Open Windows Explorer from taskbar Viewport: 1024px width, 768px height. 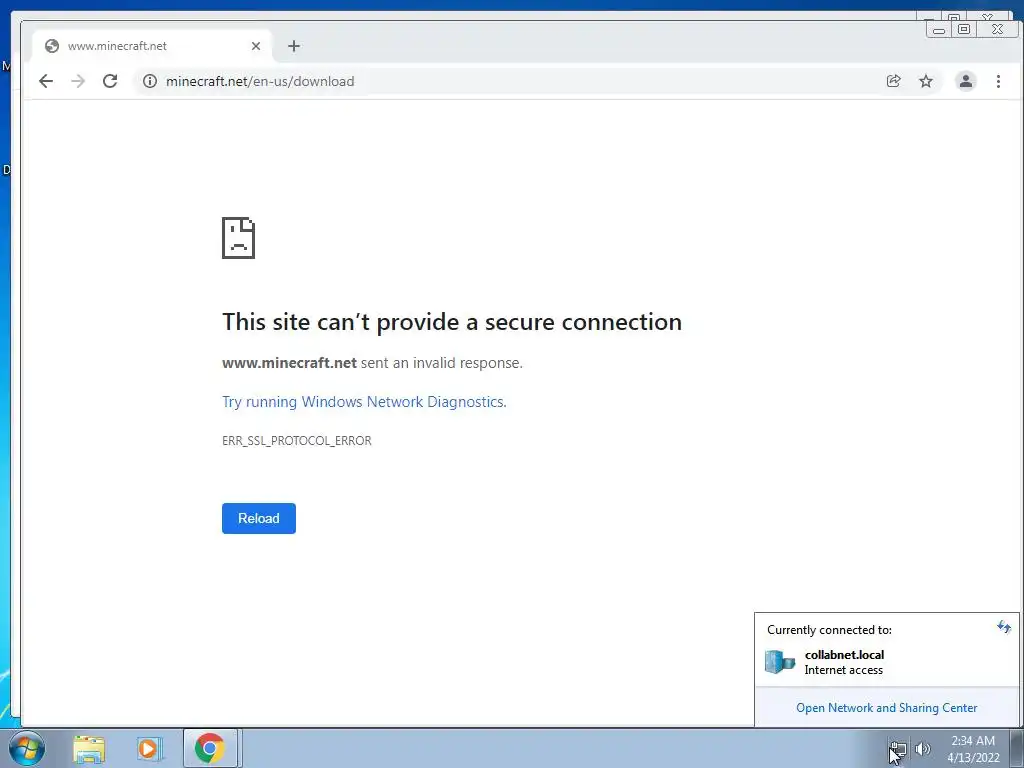click(x=89, y=749)
